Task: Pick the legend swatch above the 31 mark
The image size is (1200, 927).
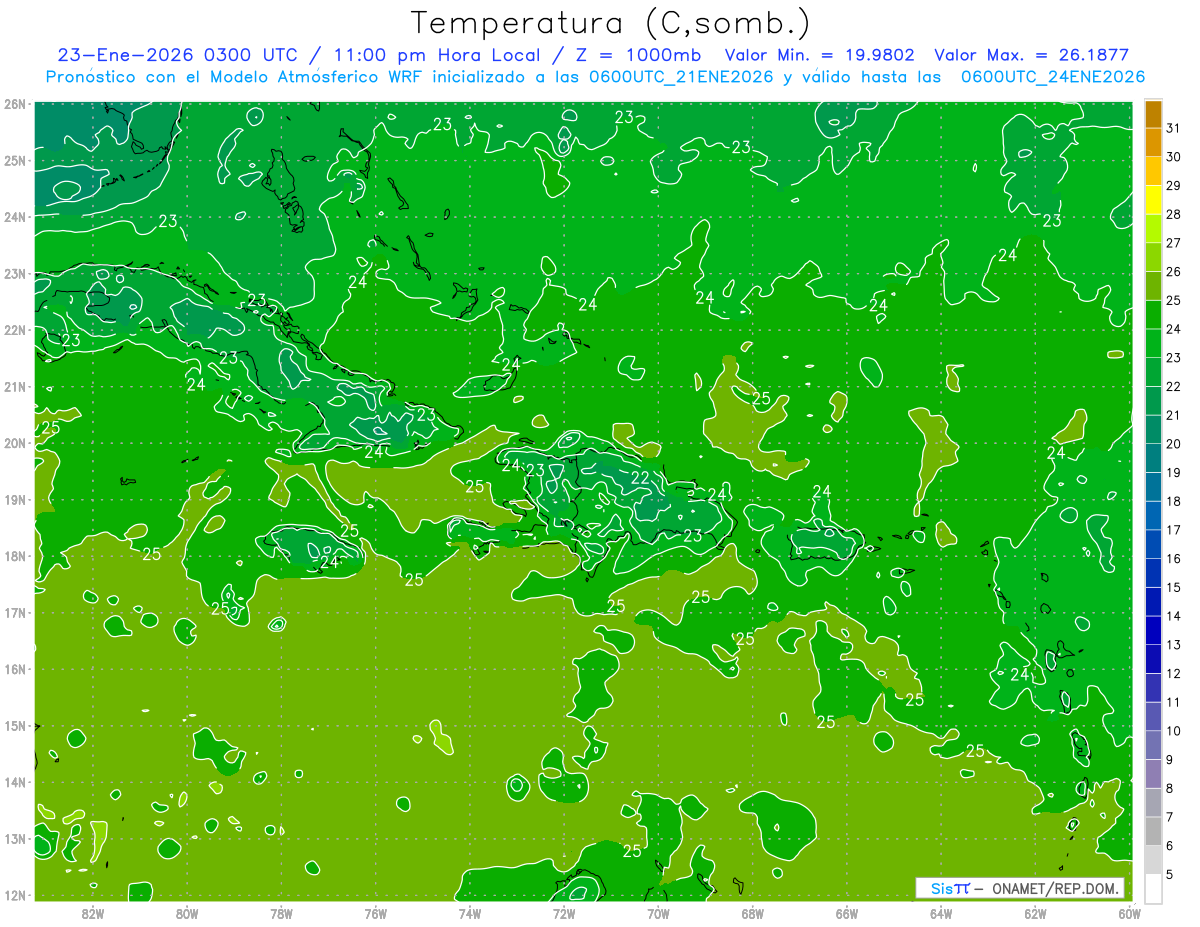Action: [x=1153, y=114]
